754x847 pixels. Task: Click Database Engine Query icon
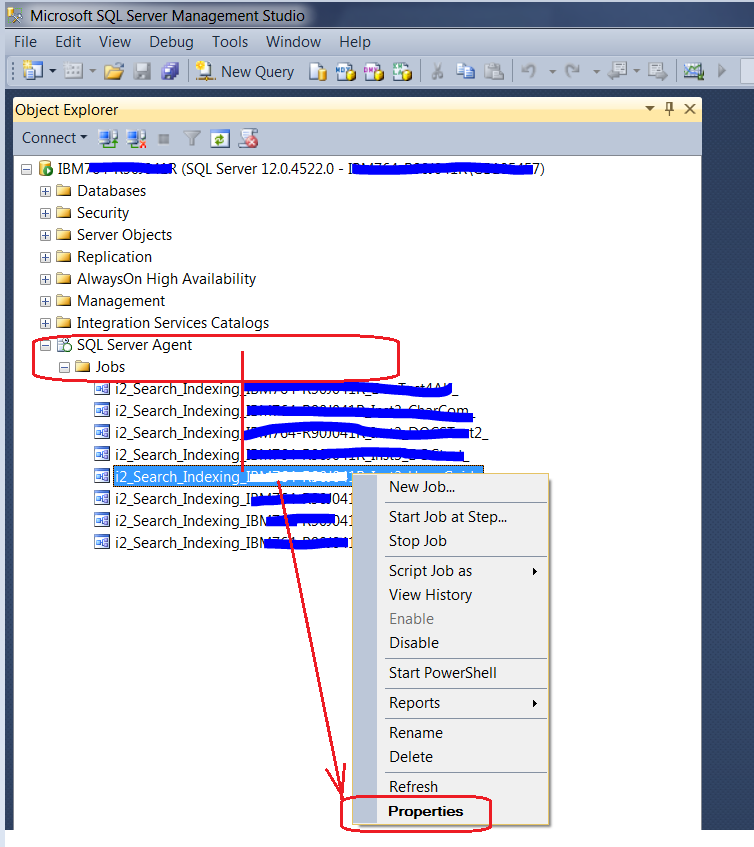(x=318, y=71)
